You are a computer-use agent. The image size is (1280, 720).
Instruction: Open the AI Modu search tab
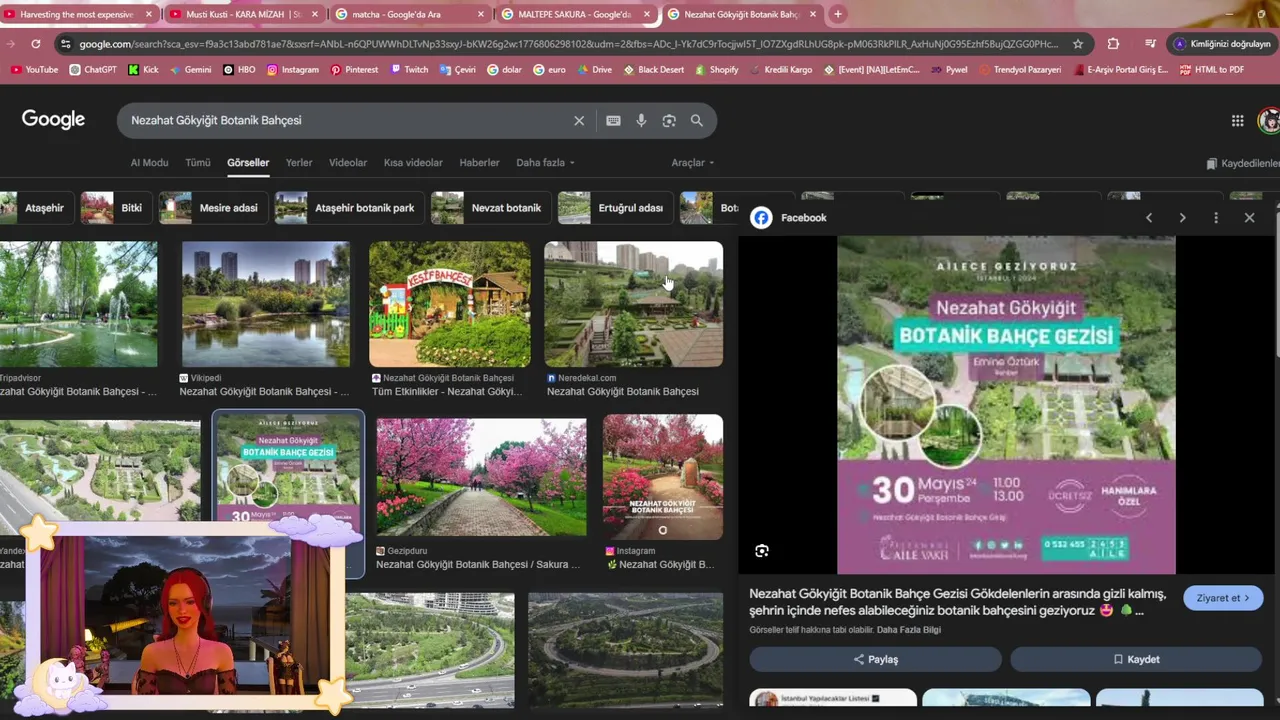(149, 163)
